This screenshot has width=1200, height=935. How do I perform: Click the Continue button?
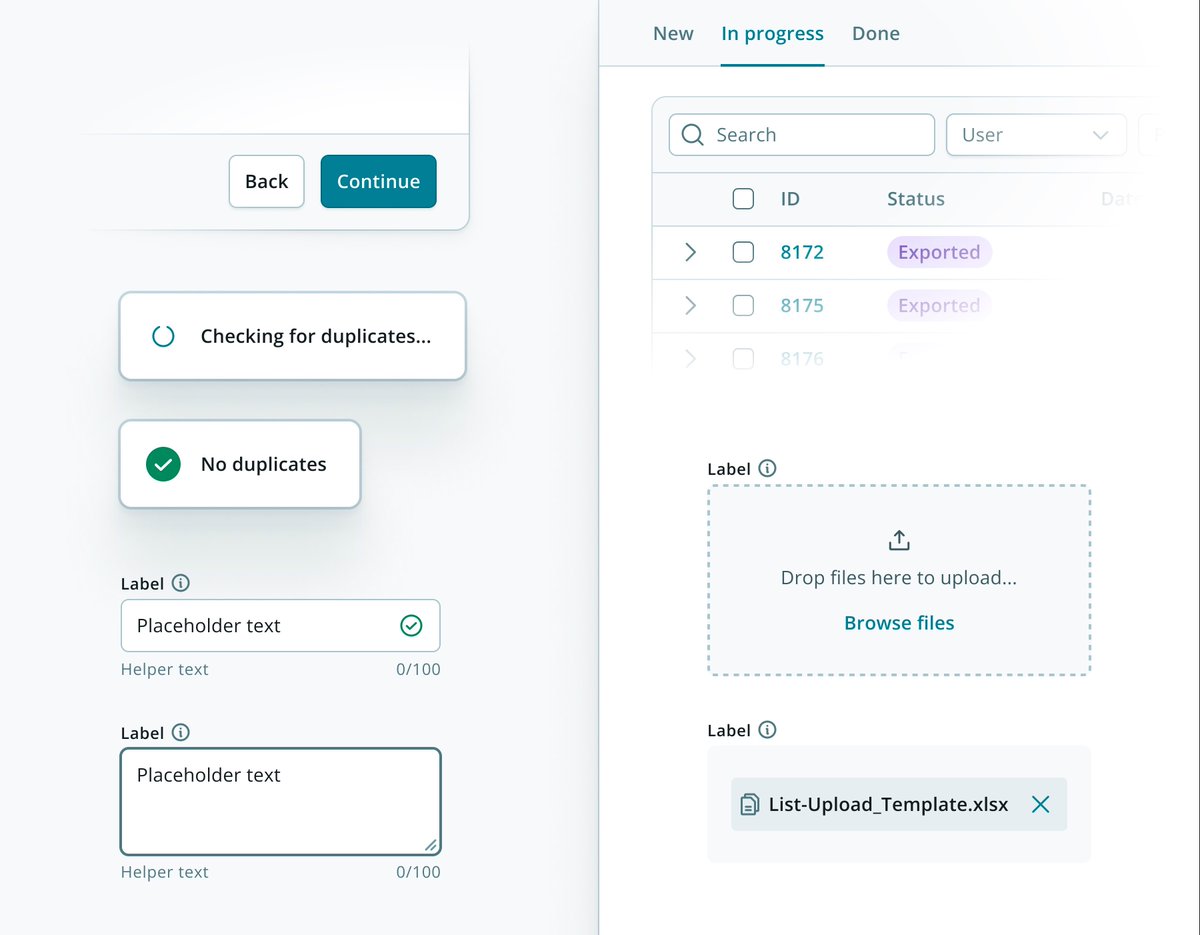tap(378, 181)
